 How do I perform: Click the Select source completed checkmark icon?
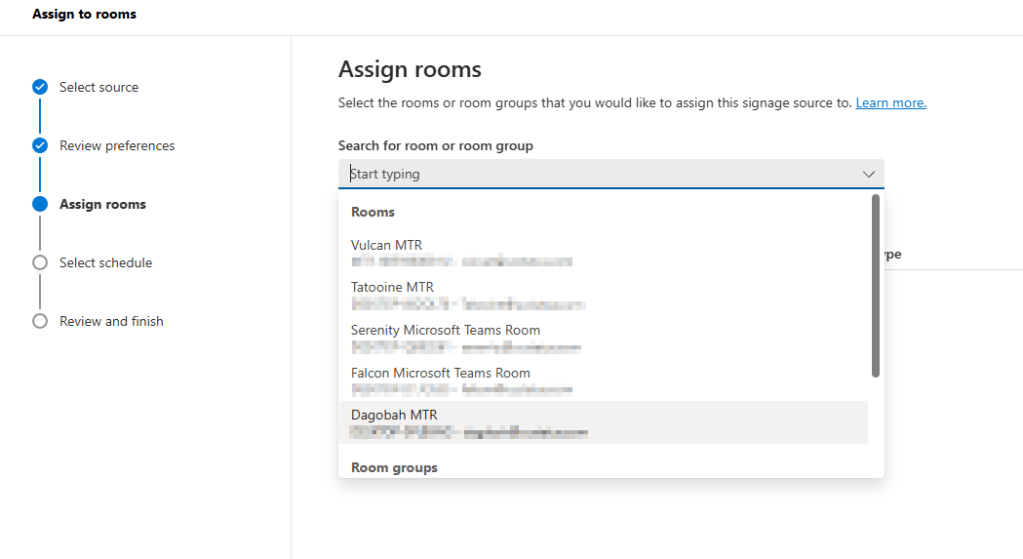pos(40,87)
